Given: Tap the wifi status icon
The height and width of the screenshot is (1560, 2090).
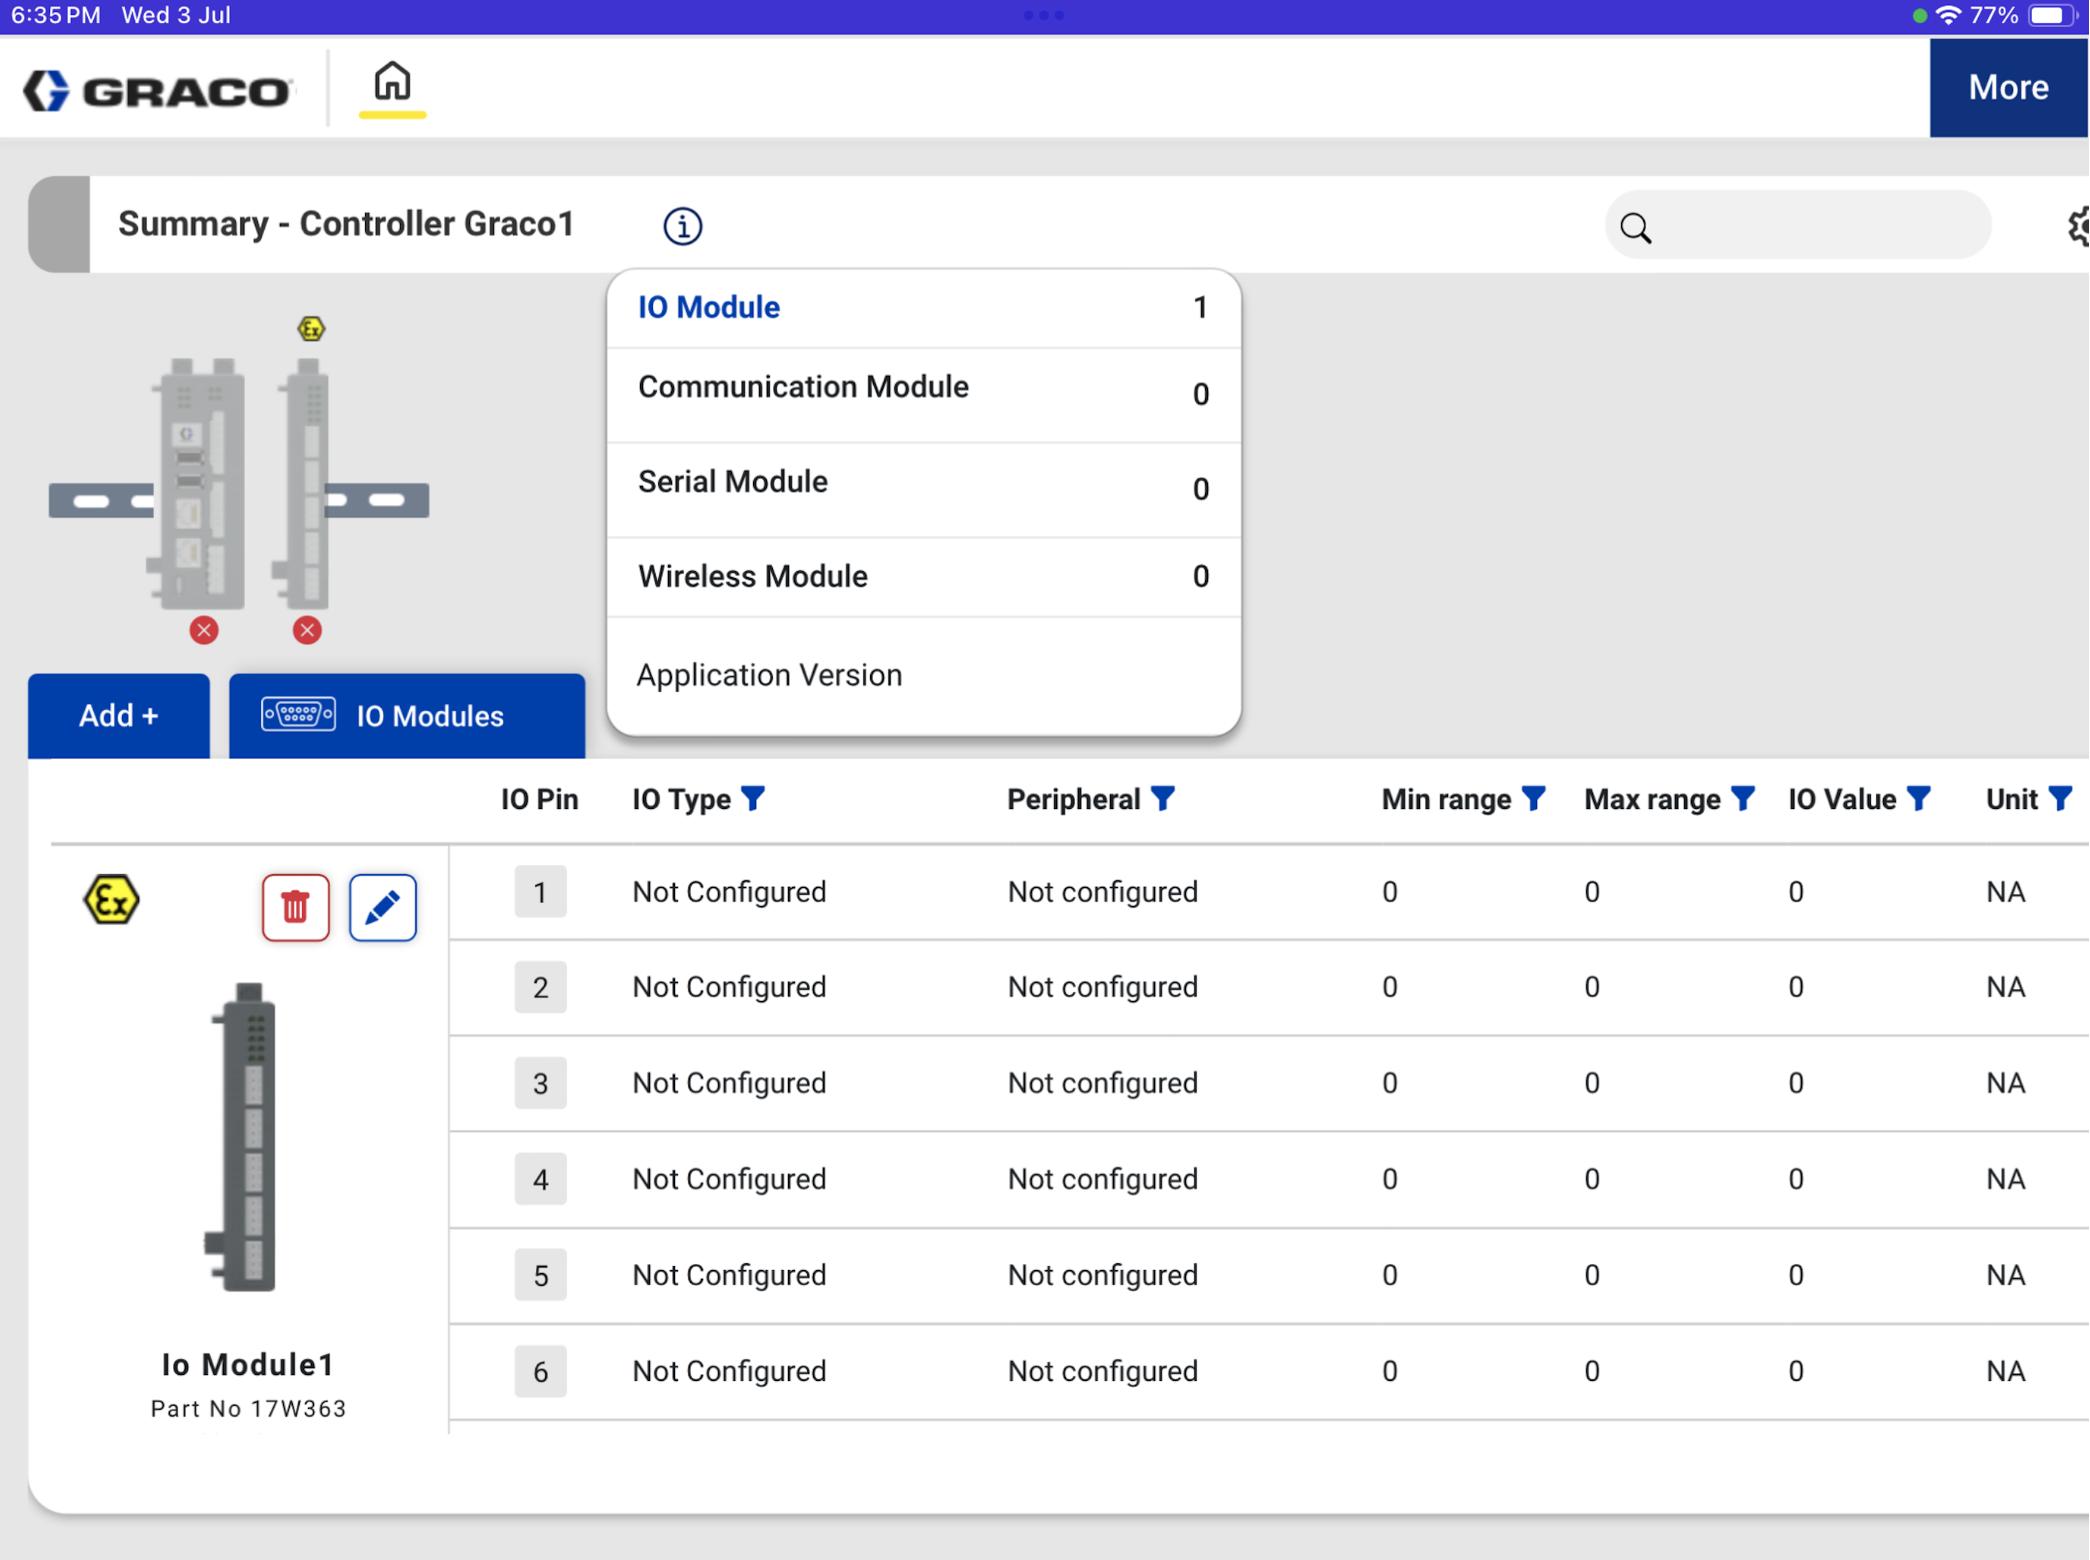Looking at the screenshot, I should coord(1948,15).
